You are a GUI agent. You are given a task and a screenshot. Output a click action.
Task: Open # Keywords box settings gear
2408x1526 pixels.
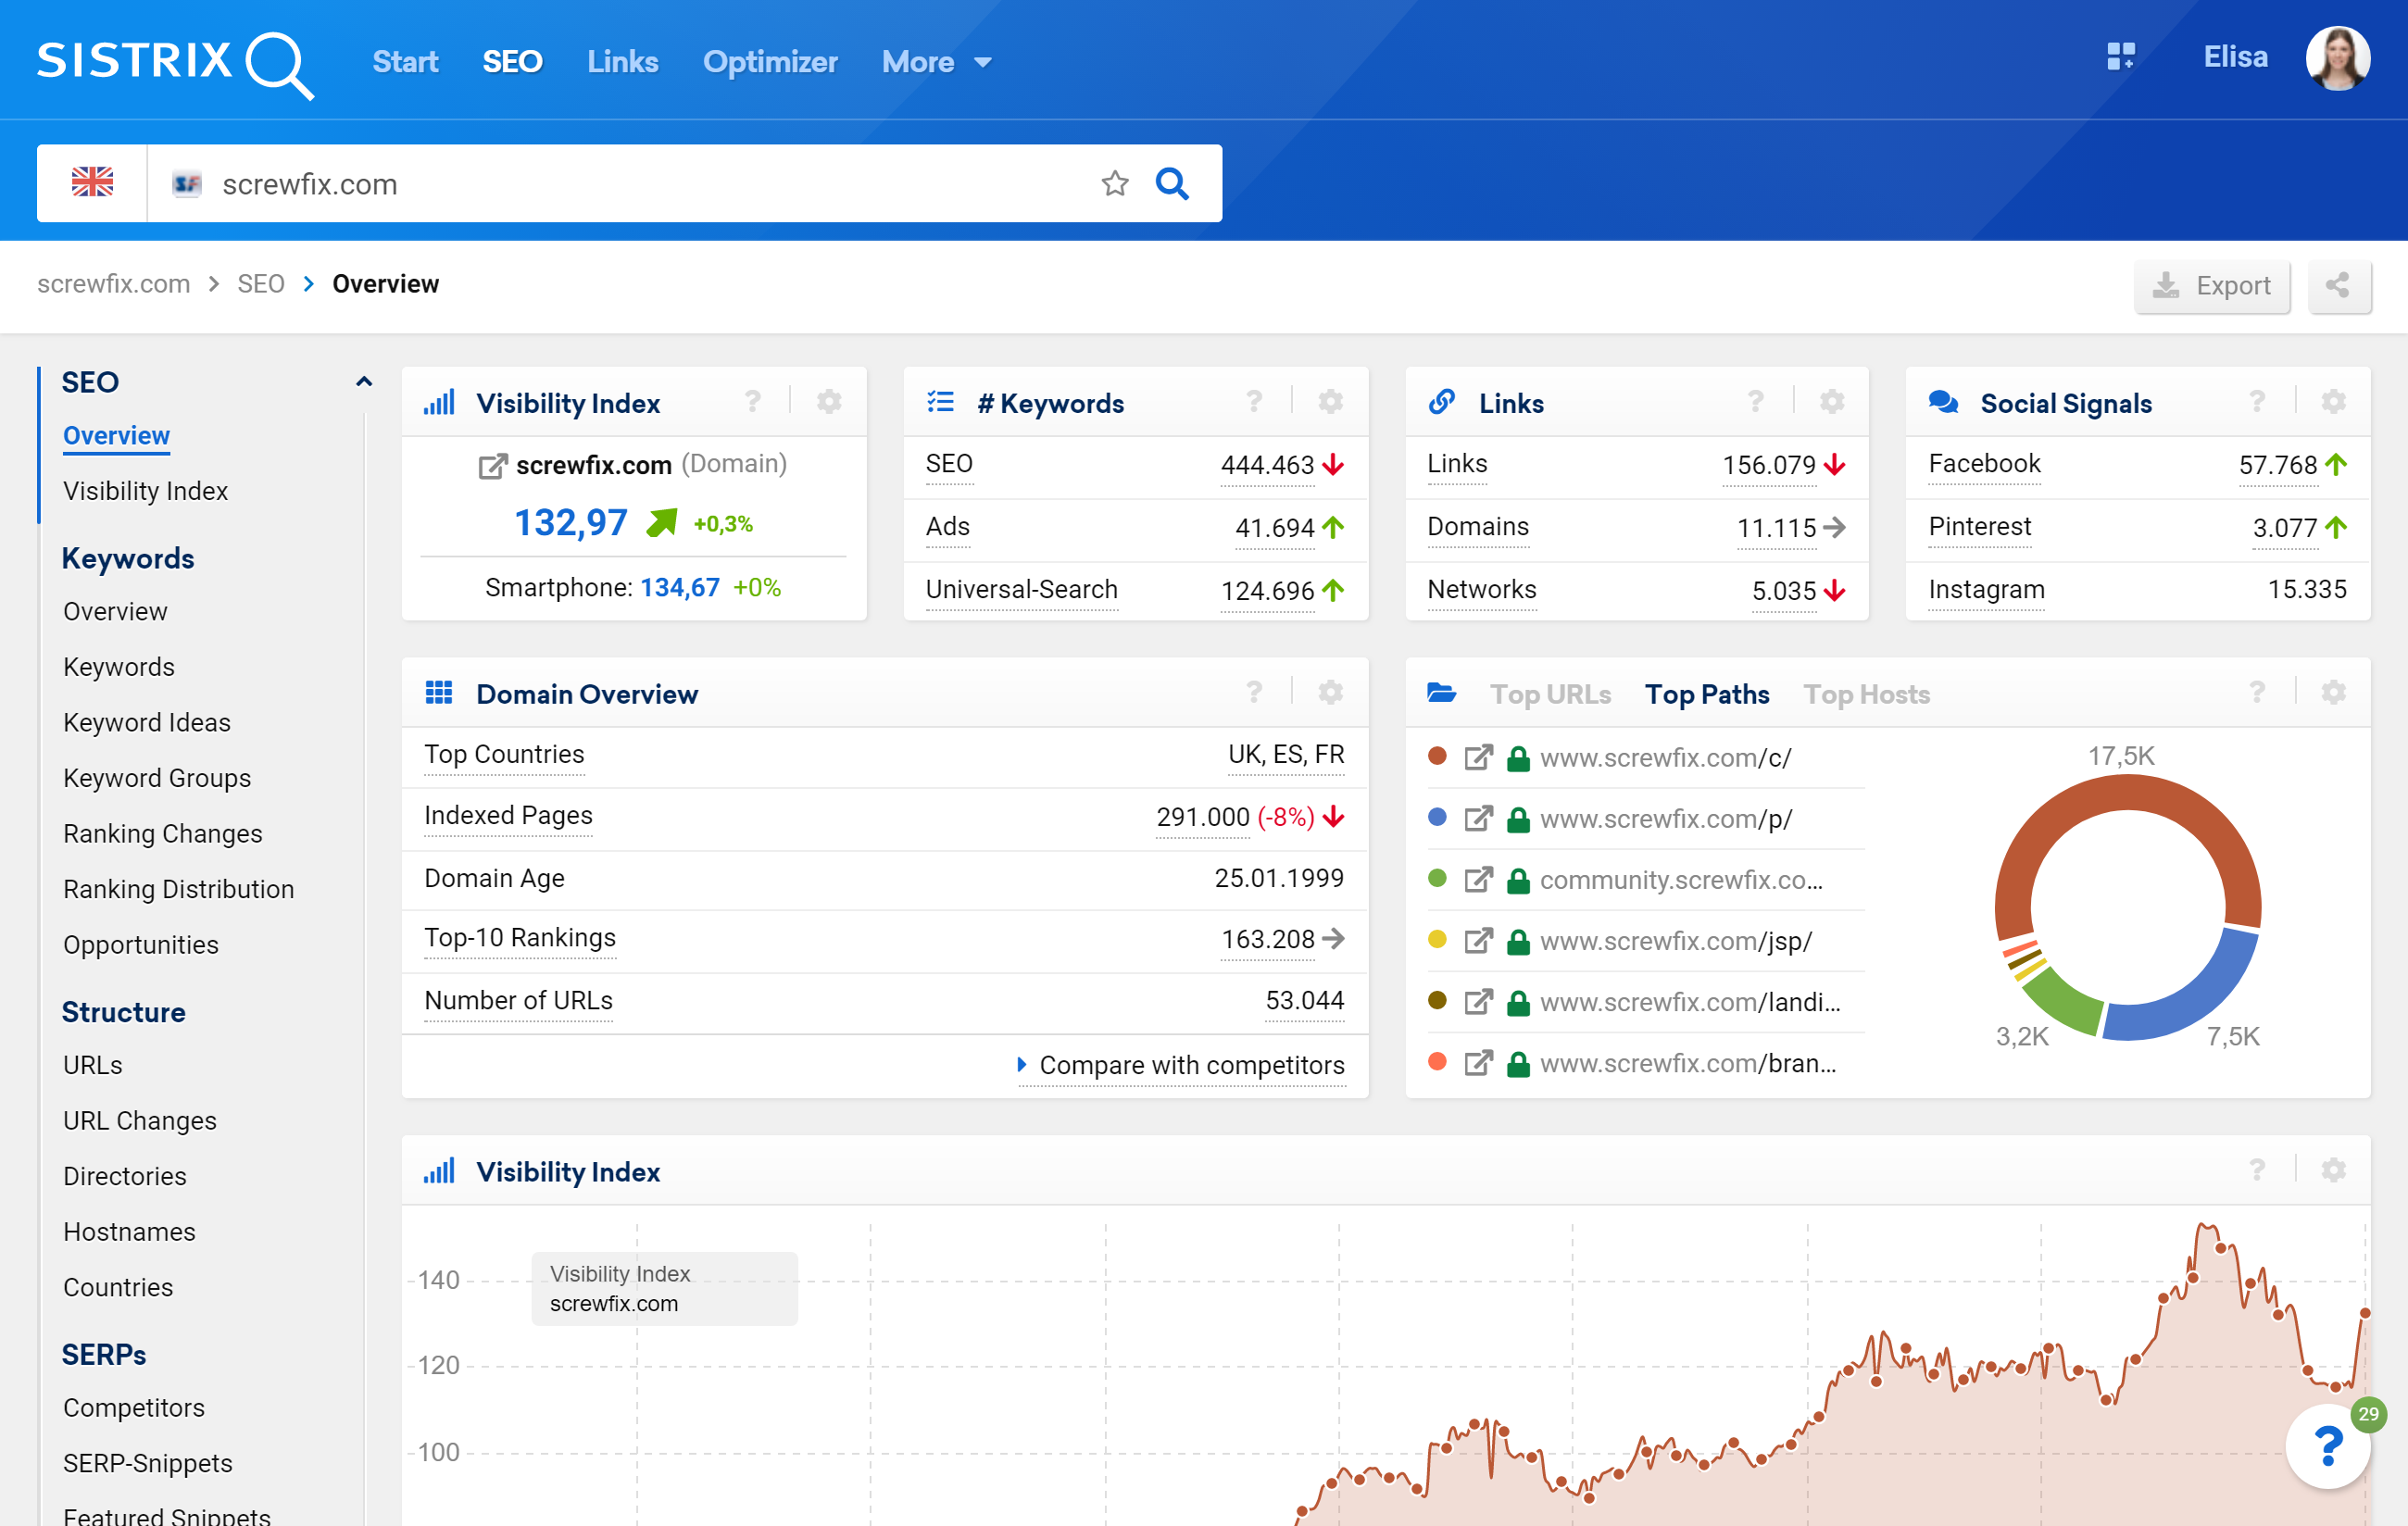tap(1330, 402)
